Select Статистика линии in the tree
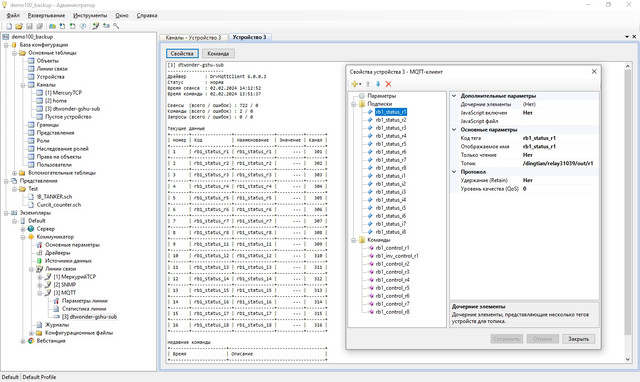Image resolution: width=640 pixels, height=382 pixels. (x=84, y=309)
